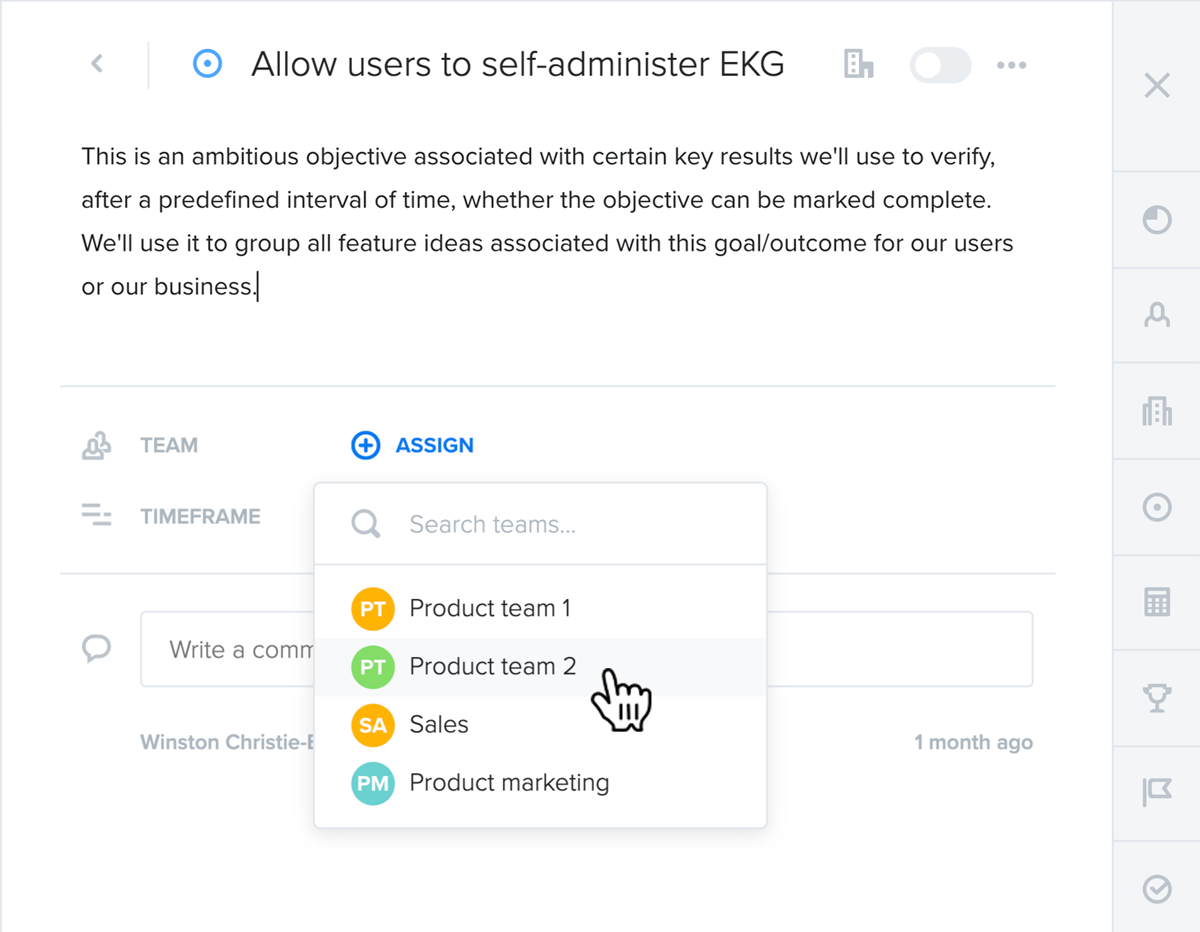The image size is (1200, 932).
Task: Click the objective target icon beside title
Action: point(207,65)
